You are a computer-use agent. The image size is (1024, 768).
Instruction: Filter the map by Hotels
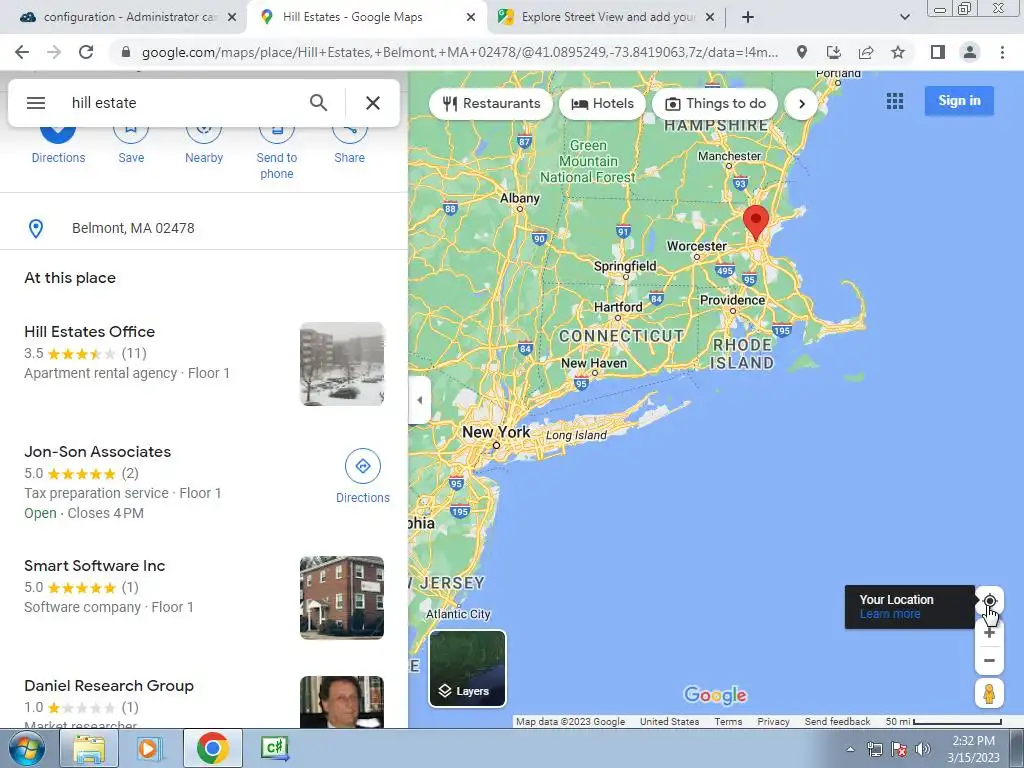(603, 104)
